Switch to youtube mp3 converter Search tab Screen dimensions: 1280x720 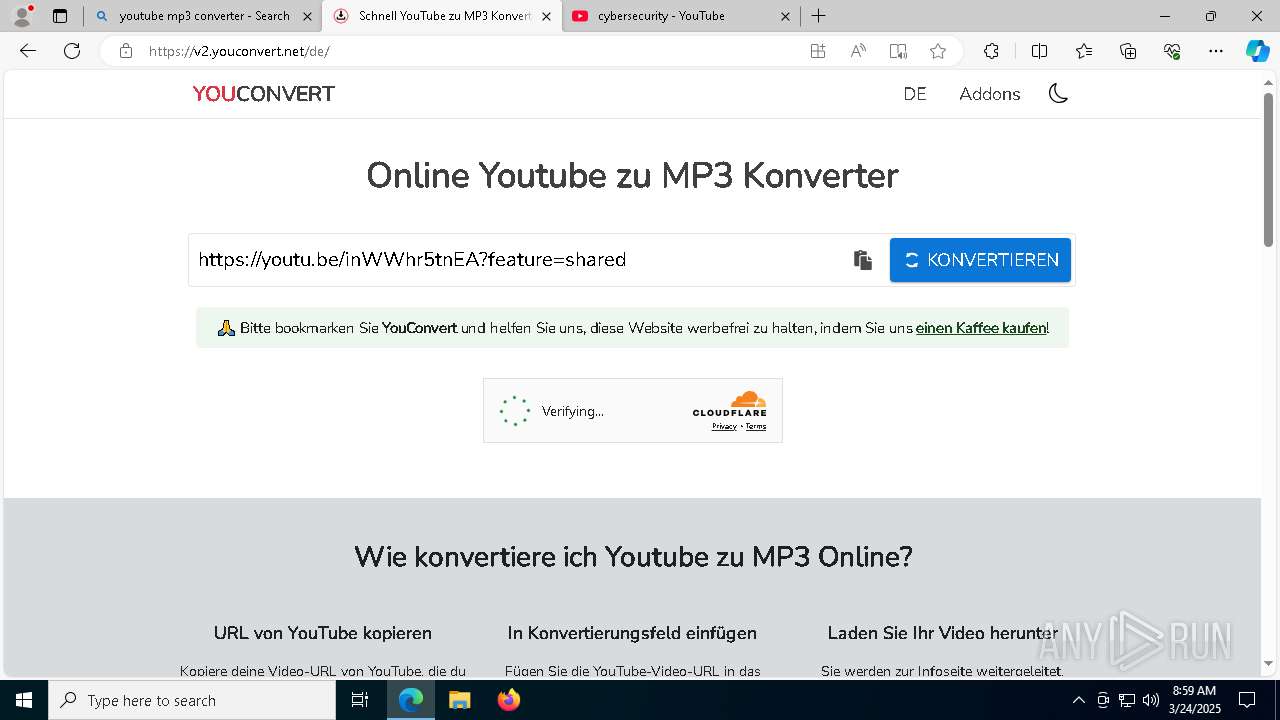[x=203, y=16]
